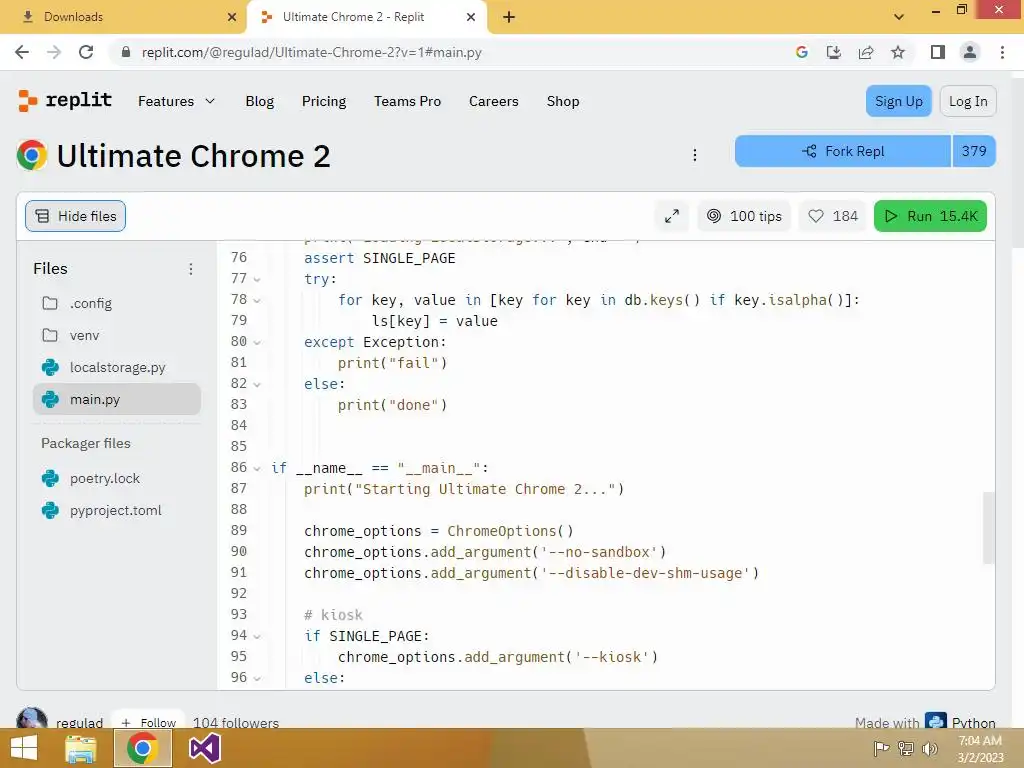Click the code editor scrollbar thumb
This screenshot has height=768, width=1024.
989,528
